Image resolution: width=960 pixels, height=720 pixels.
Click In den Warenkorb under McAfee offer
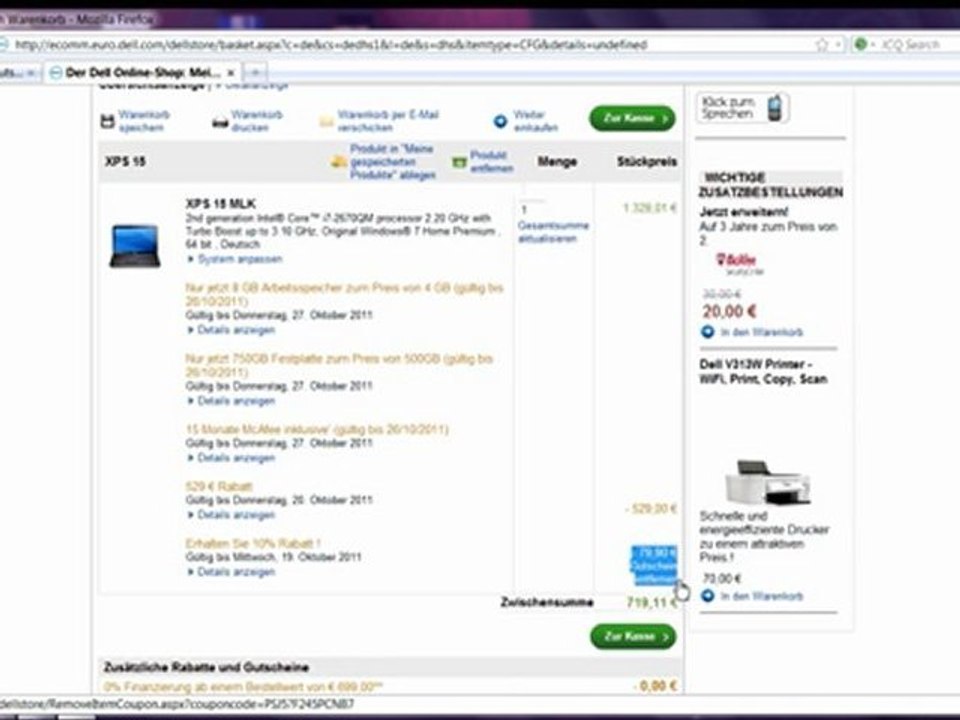[762, 332]
